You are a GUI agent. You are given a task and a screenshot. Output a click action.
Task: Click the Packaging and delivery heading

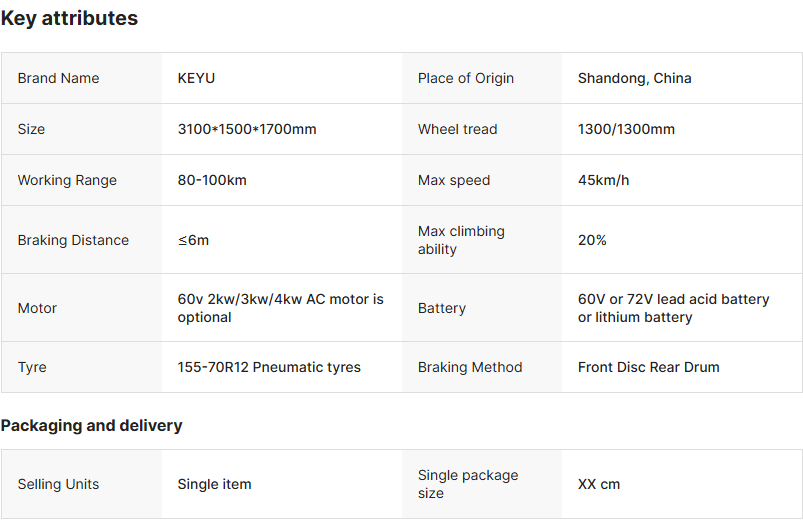point(91,425)
